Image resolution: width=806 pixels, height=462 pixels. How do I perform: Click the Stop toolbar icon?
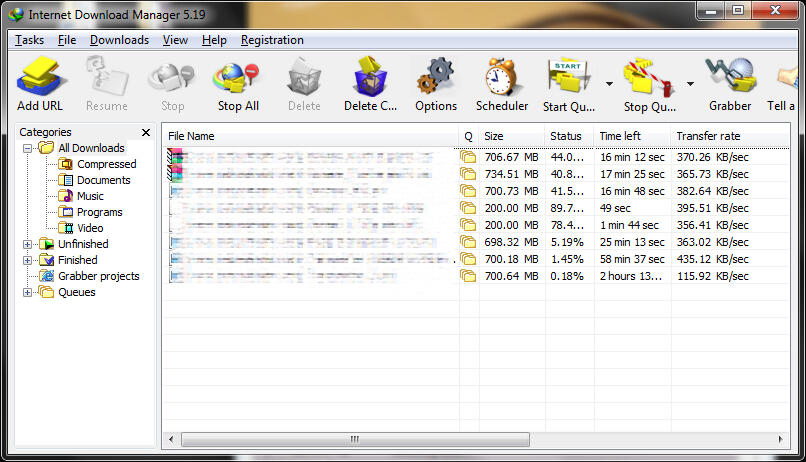(172, 79)
